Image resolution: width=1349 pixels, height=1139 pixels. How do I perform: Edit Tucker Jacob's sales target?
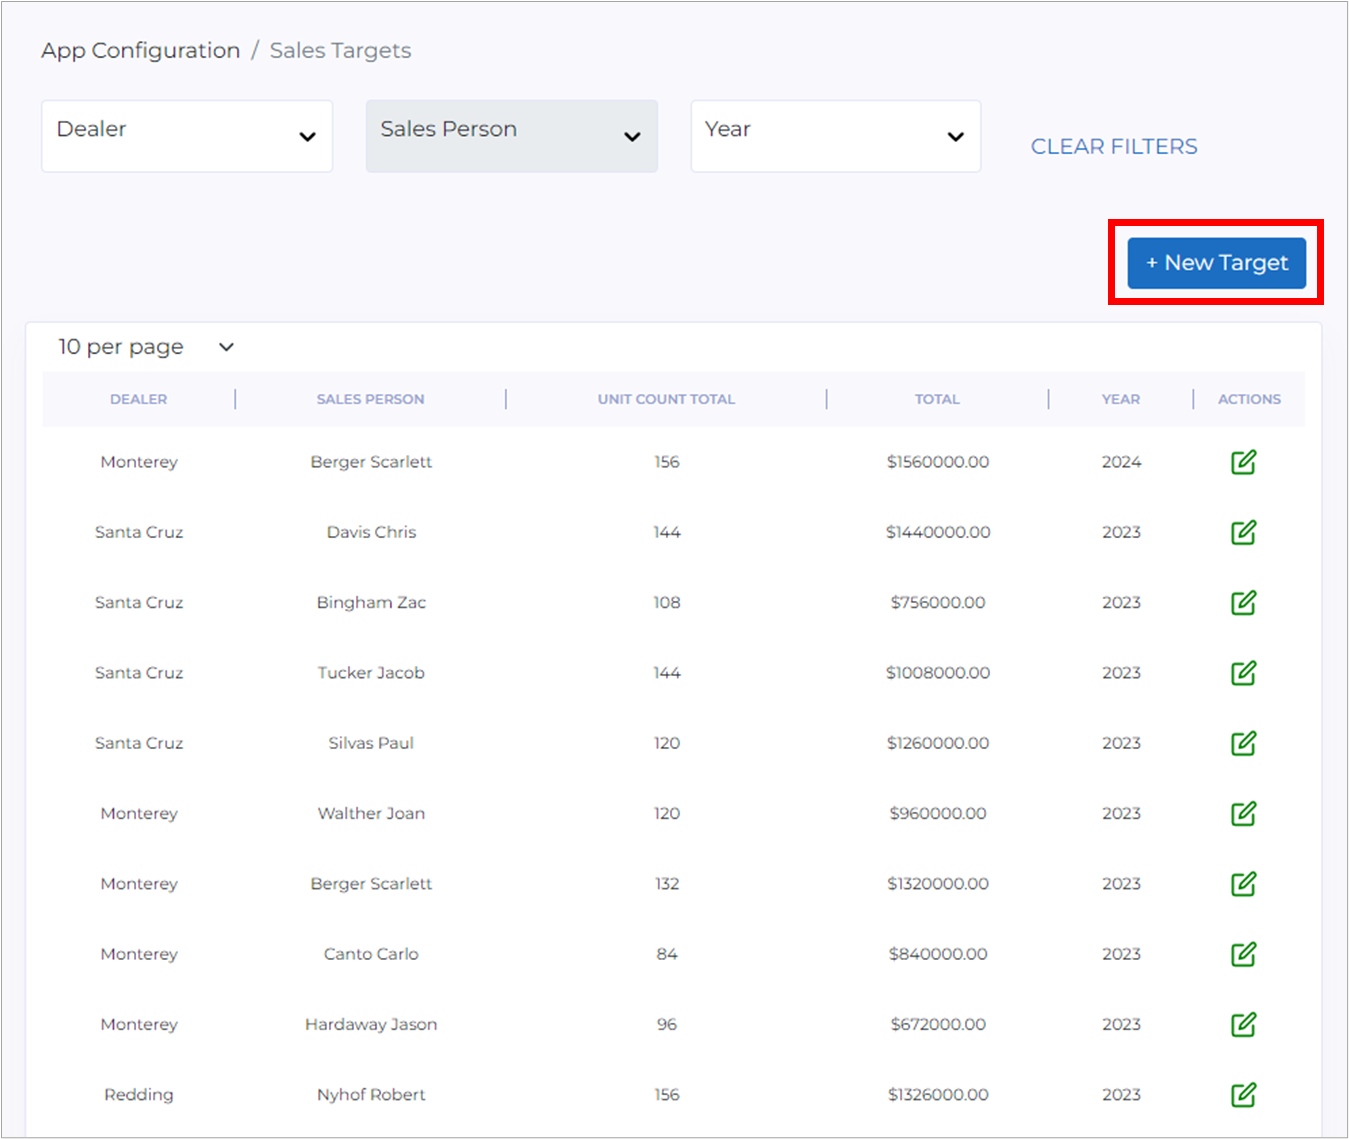click(x=1243, y=673)
